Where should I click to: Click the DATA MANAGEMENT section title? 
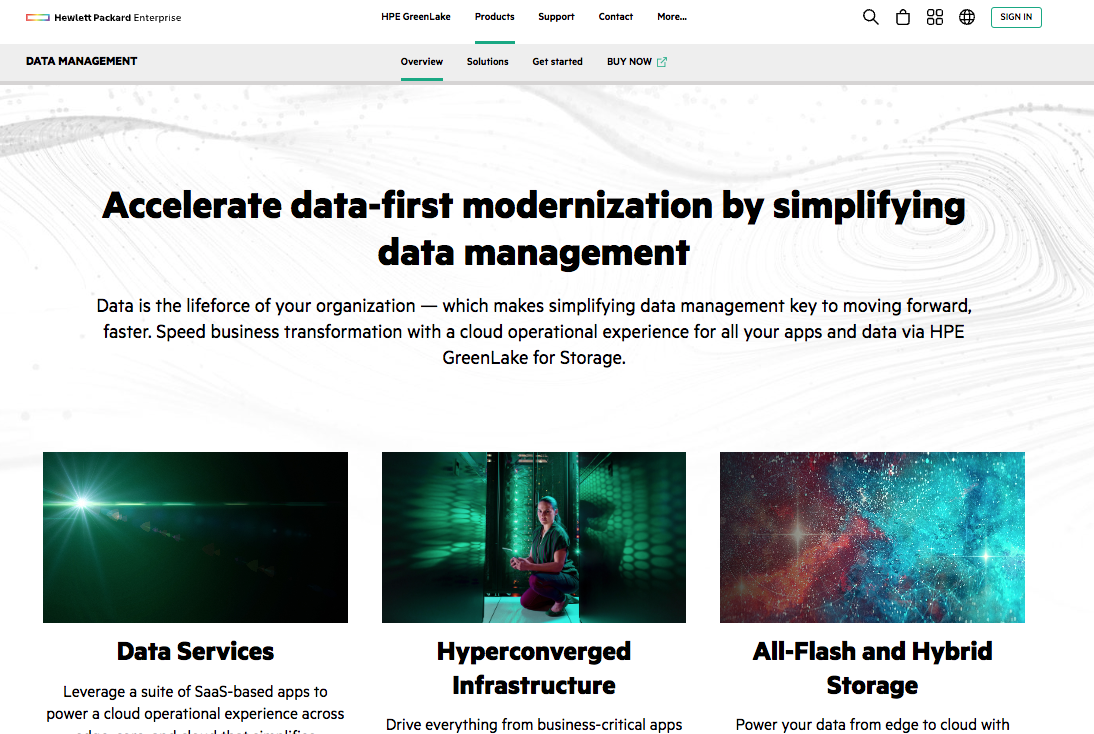[x=82, y=61]
